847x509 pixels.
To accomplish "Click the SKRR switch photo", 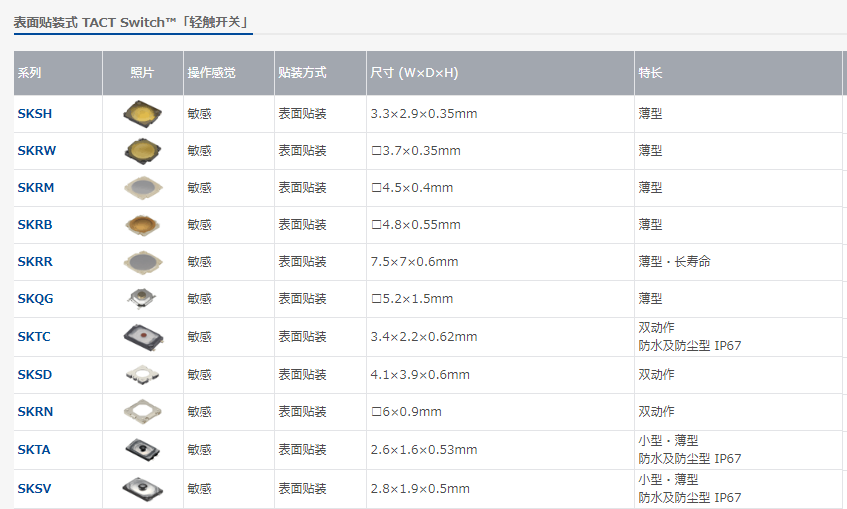I will point(142,262).
